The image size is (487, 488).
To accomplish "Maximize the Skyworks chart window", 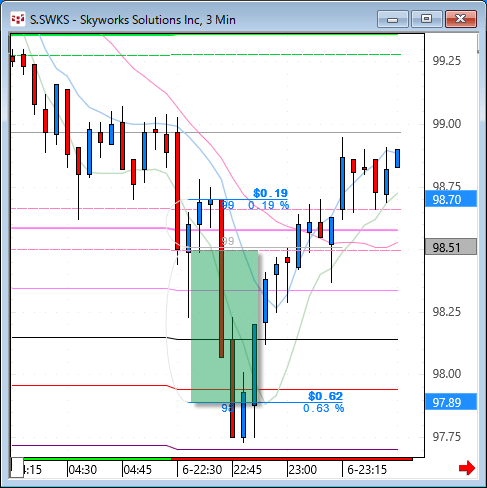I will (426, 19).
